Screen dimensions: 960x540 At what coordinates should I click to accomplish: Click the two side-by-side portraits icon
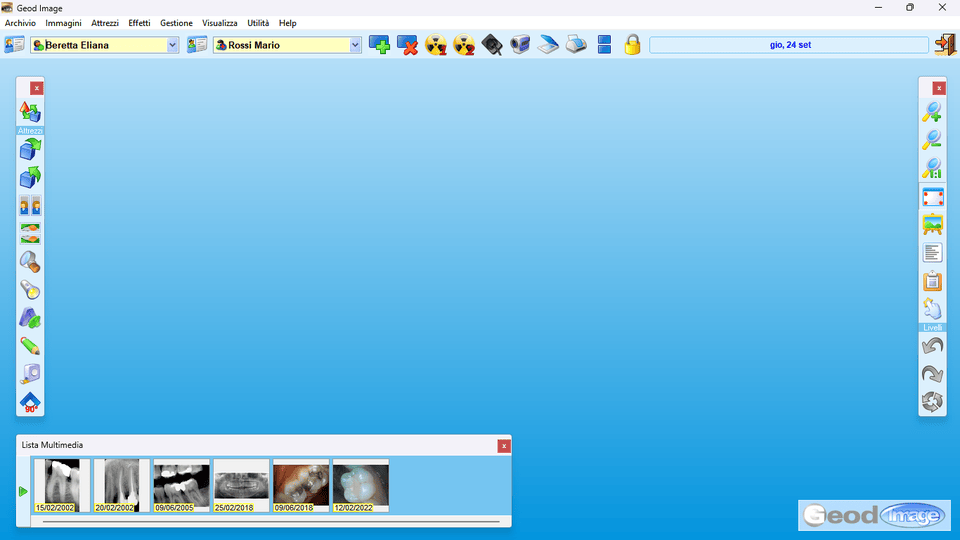30,206
